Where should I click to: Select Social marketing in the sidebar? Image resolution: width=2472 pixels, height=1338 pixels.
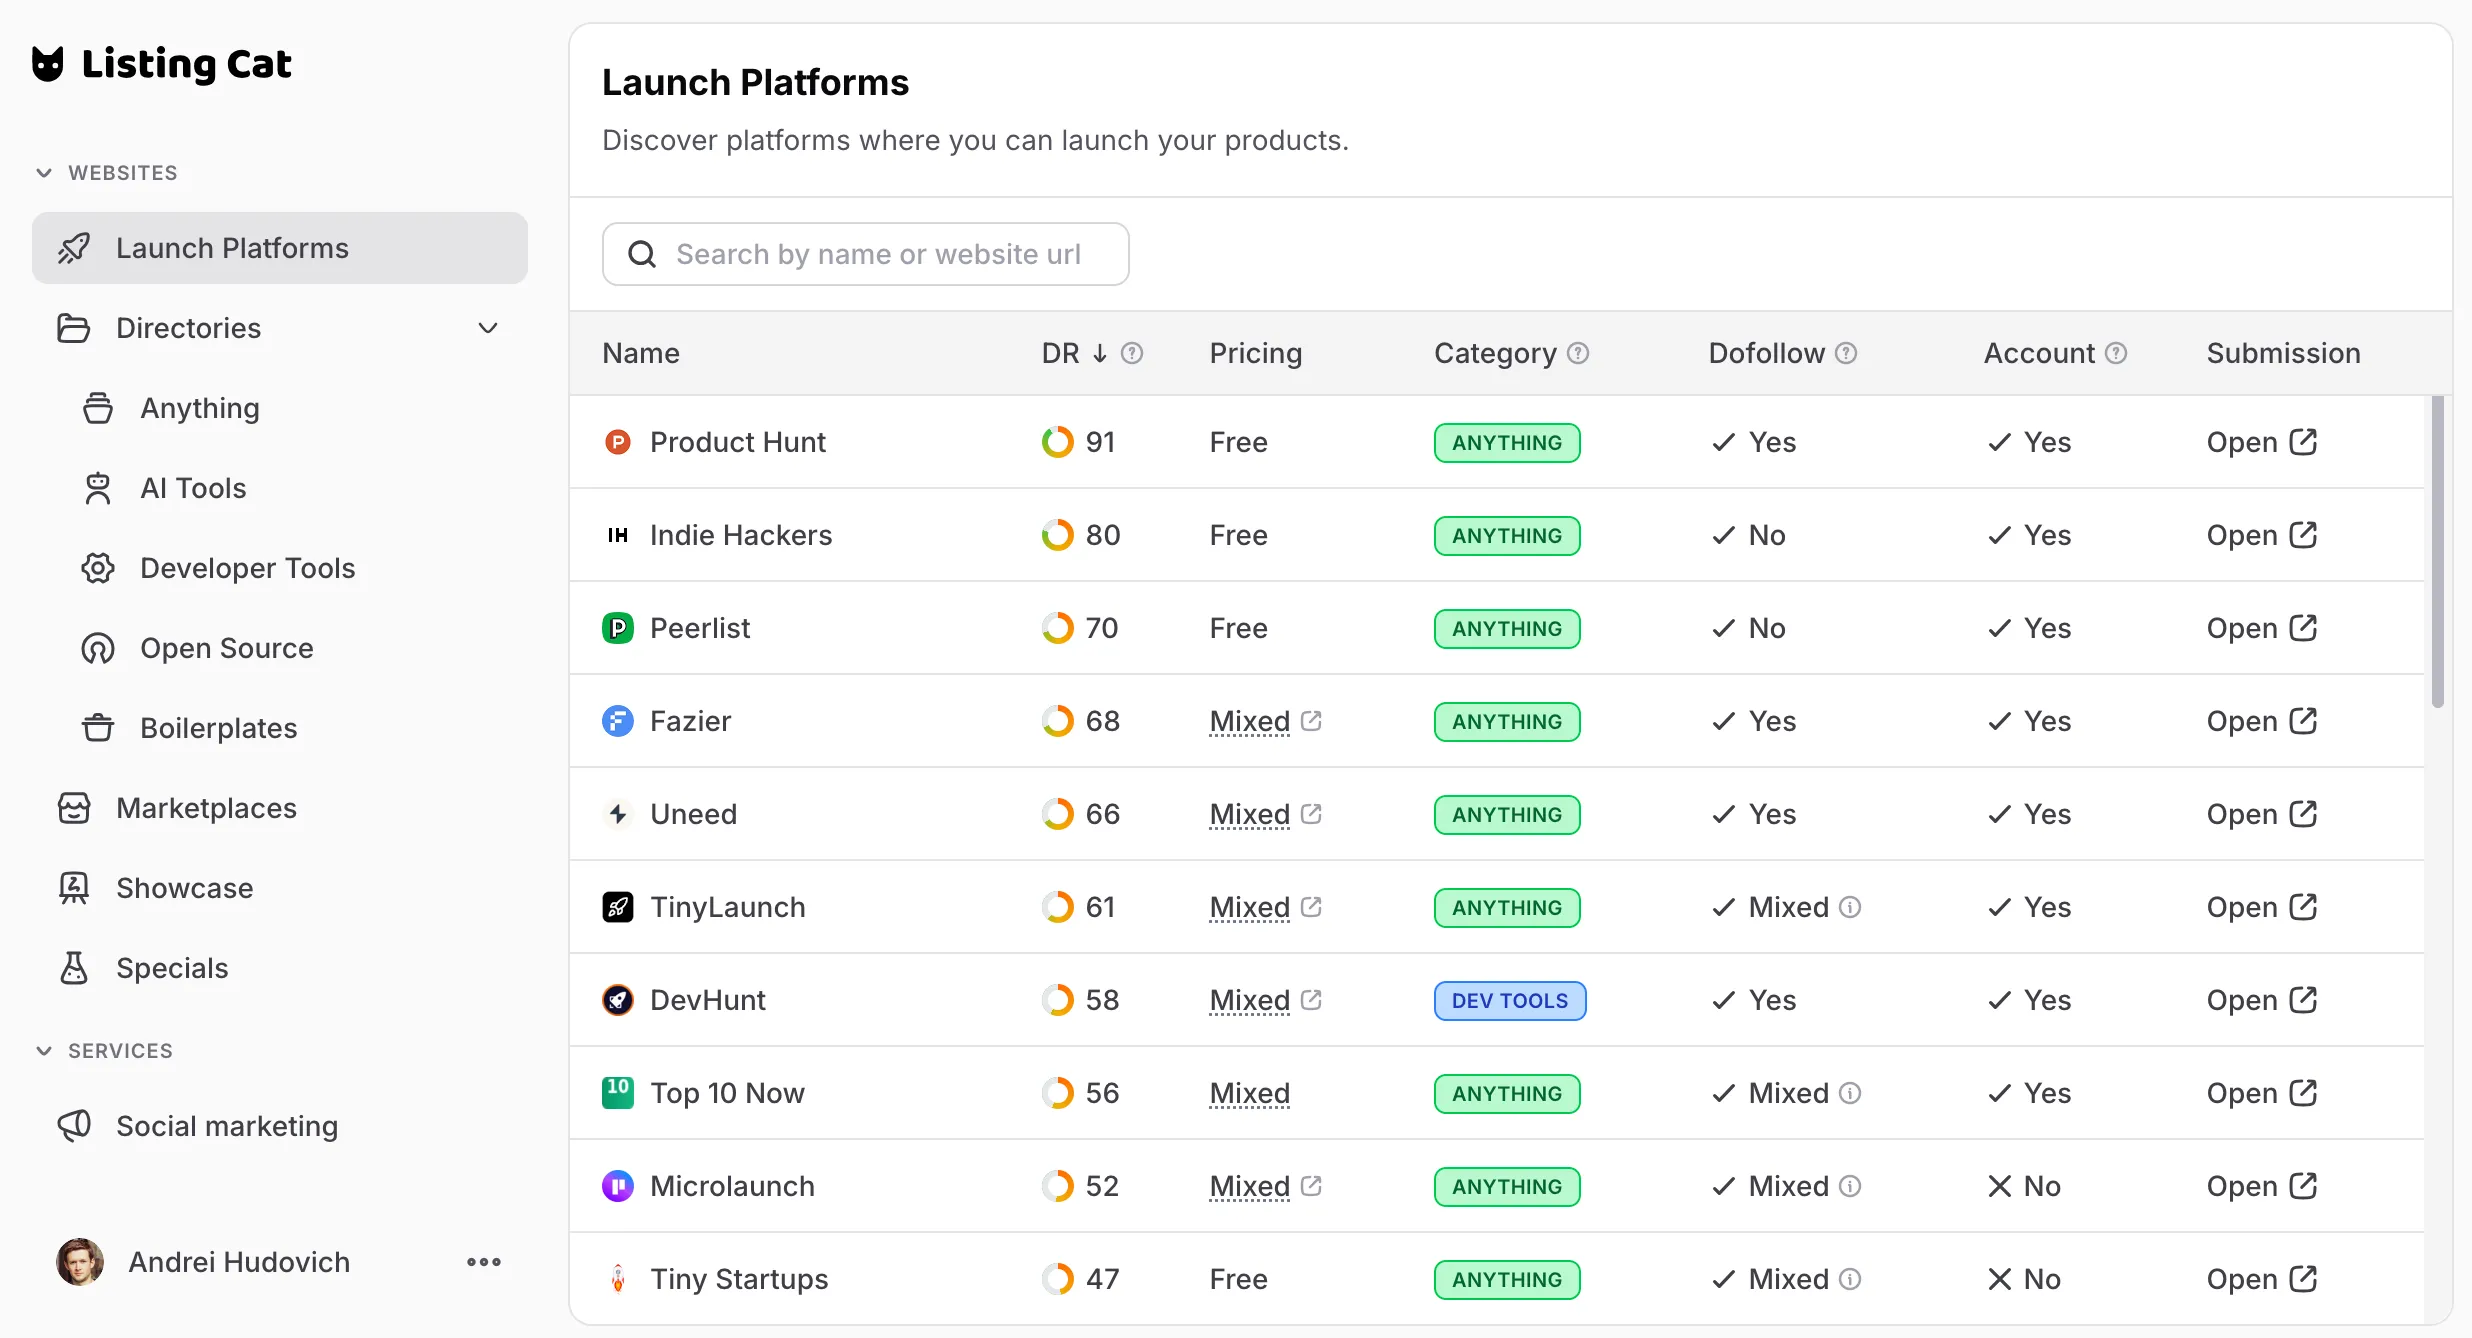pos(227,1126)
